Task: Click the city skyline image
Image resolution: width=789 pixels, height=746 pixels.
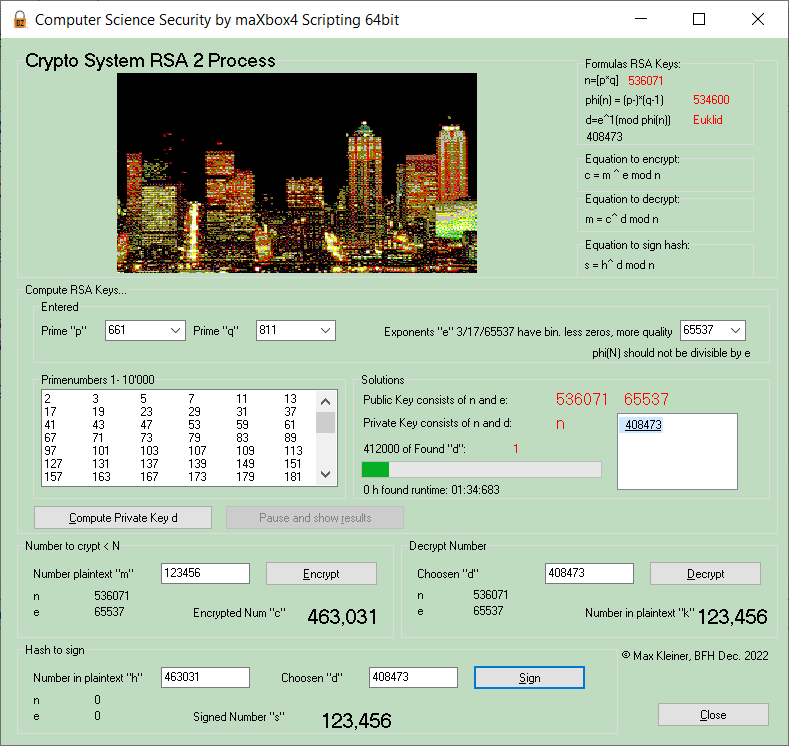Action: 297,173
